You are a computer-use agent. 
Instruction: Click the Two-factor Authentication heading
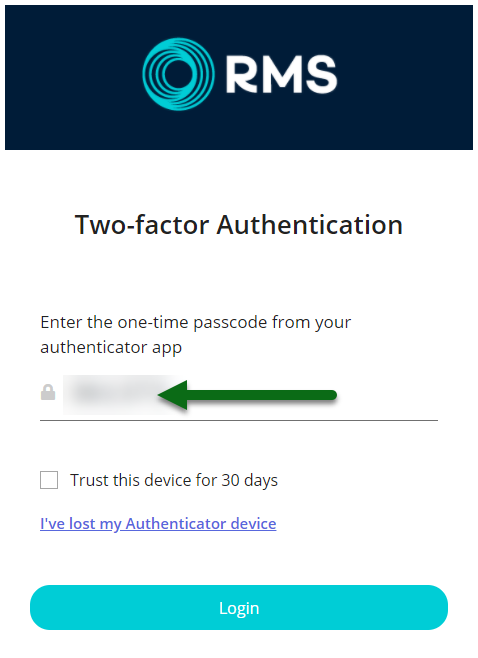239,225
